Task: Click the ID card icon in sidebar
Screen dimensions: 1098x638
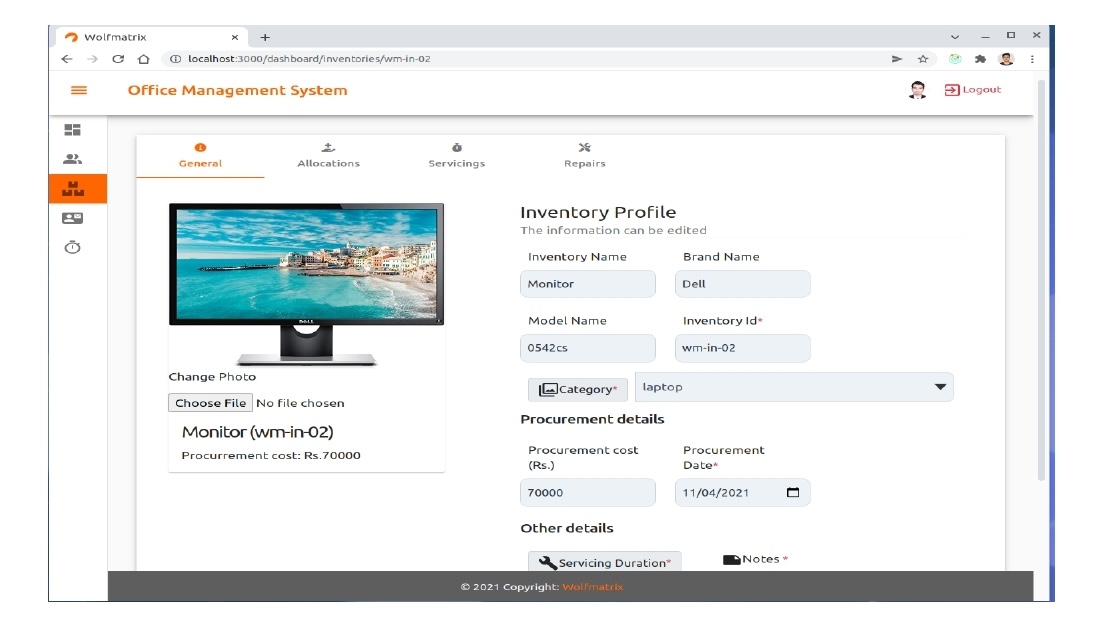Action: pyautogui.click(x=72, y=217)
